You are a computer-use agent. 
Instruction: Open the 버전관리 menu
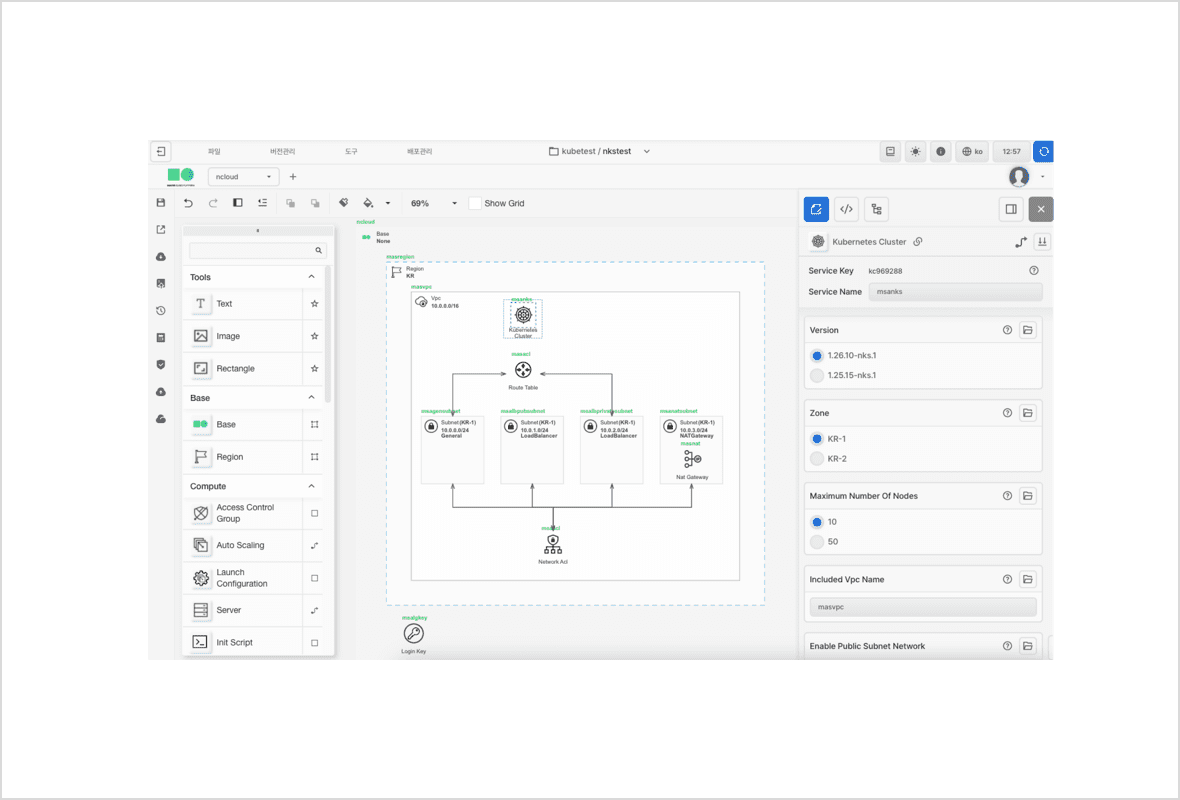click(283, 152)
